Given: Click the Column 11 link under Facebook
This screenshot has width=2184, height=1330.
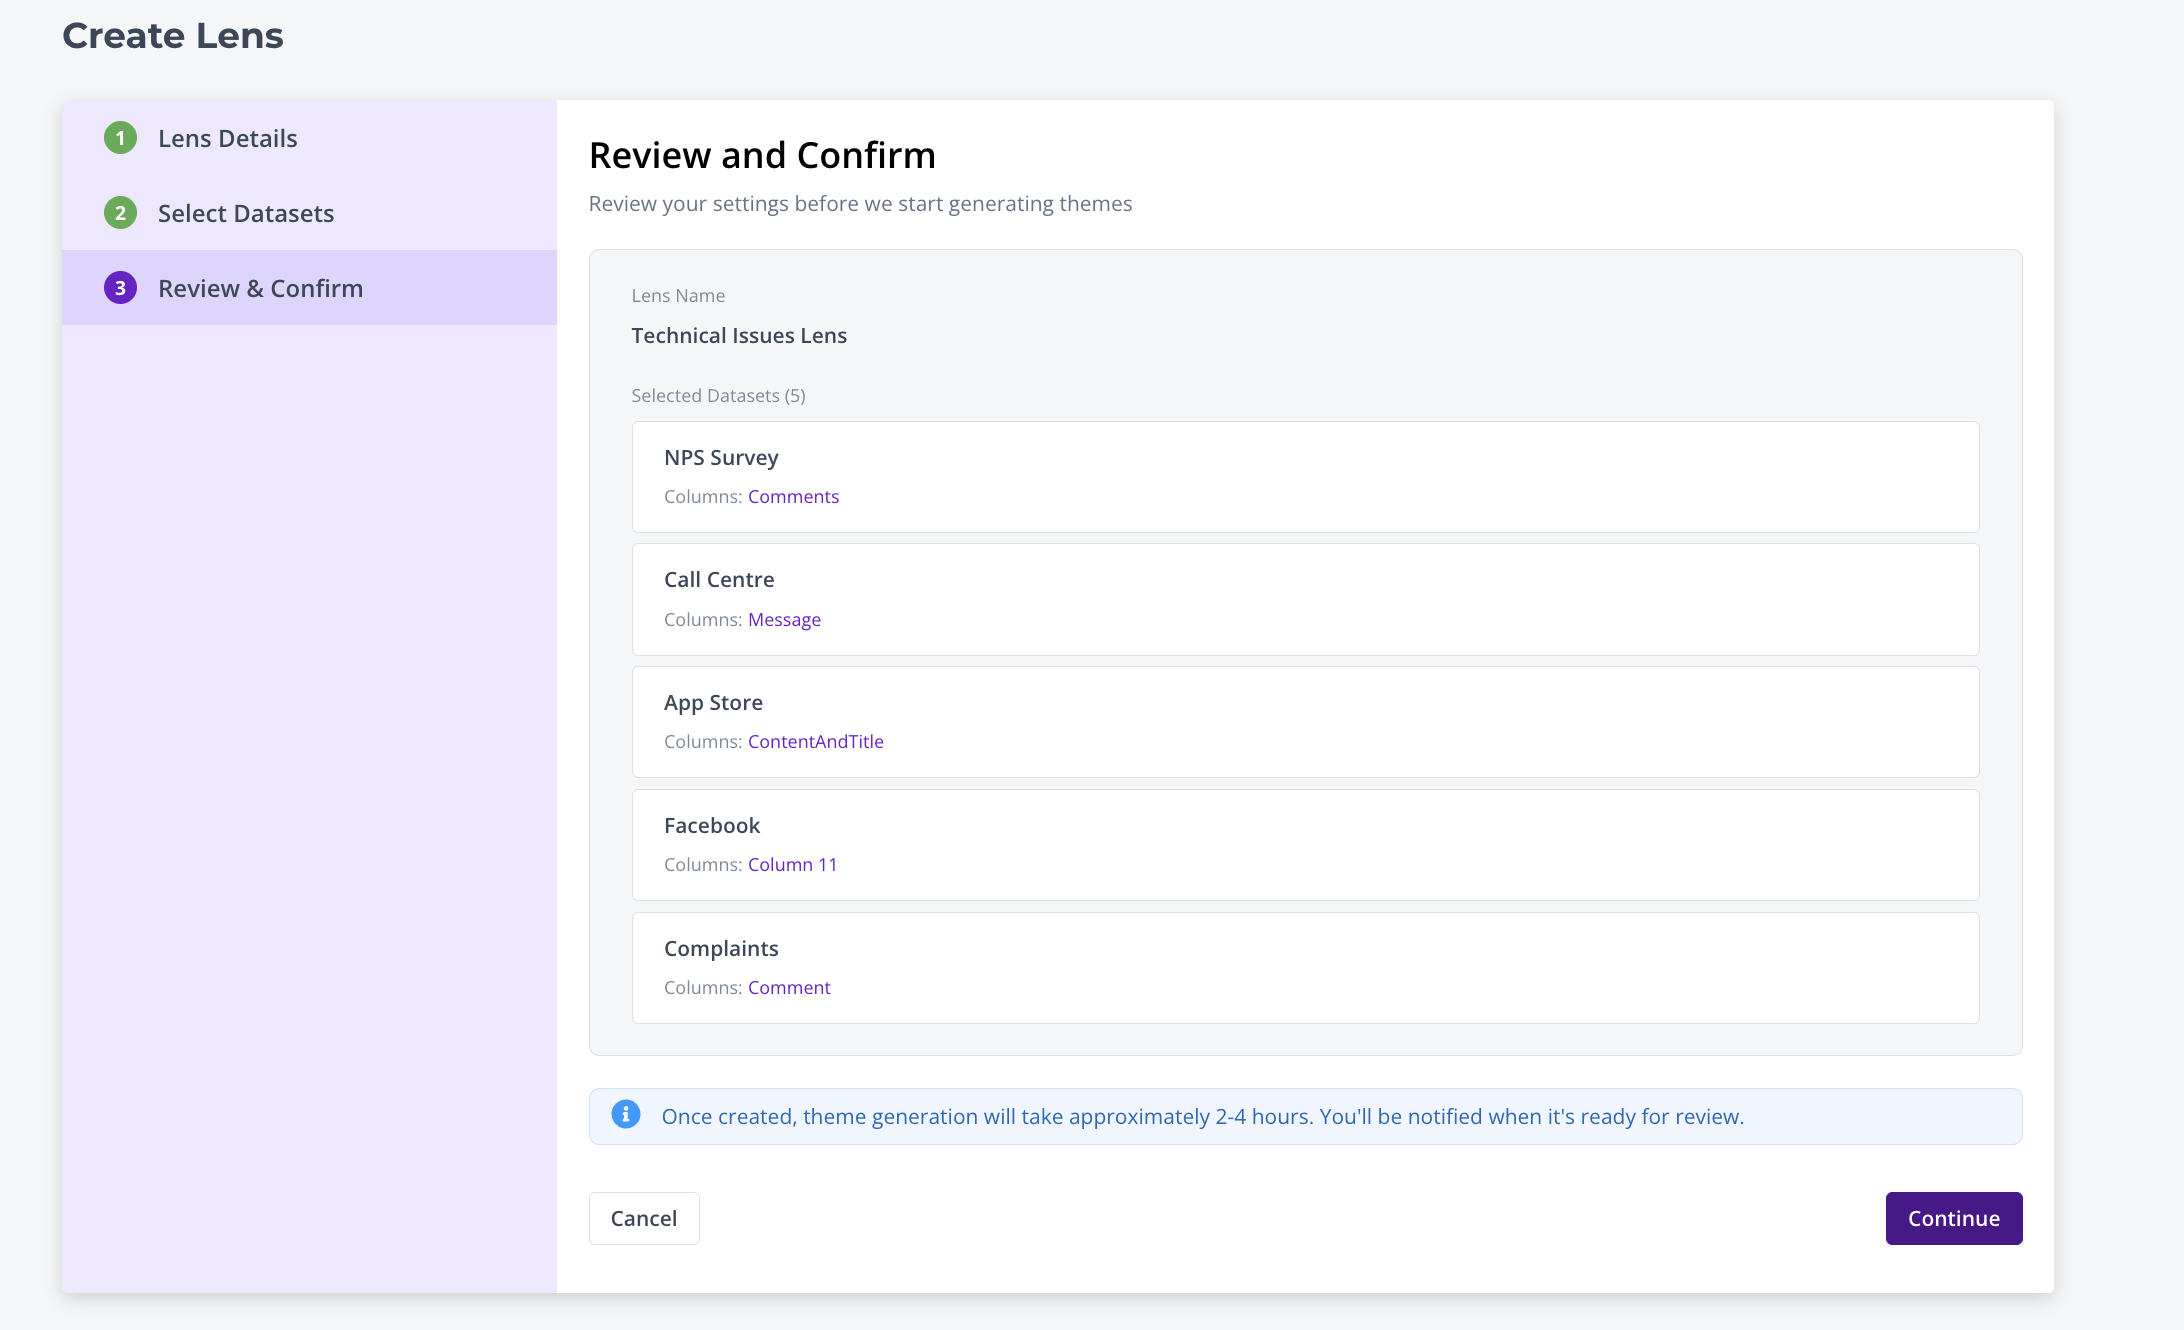Looking at the screenshot, I should [792, 865].
